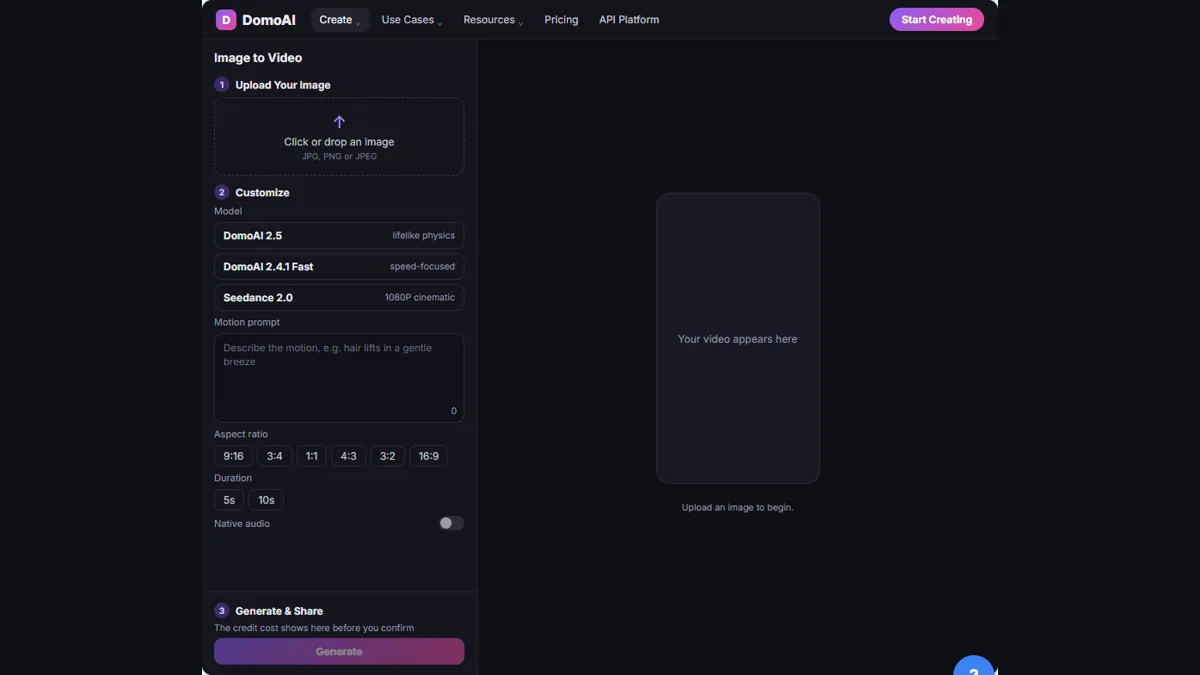Click the Generate button
The width and height of the screenshot is (1200, 675).
(x=339, y=651)
